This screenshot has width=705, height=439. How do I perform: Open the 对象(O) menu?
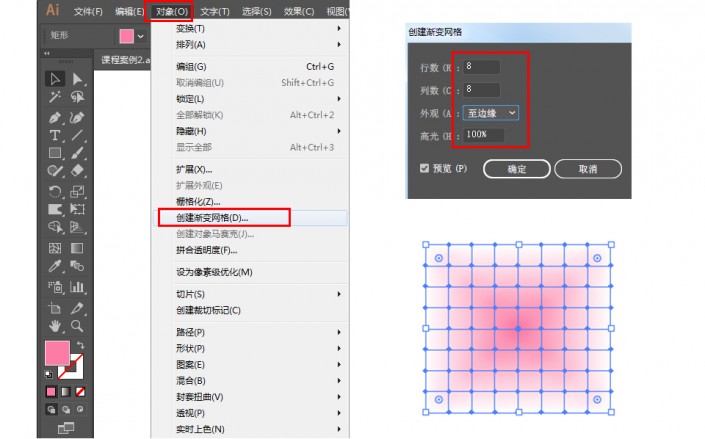pyautogui.click(x=169, y=11)
